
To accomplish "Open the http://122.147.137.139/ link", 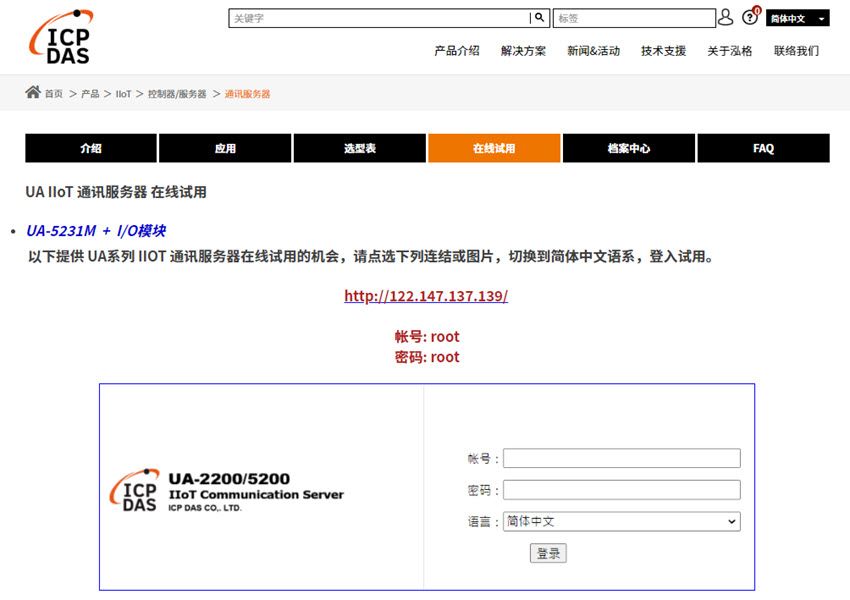I will coord(426,296).
